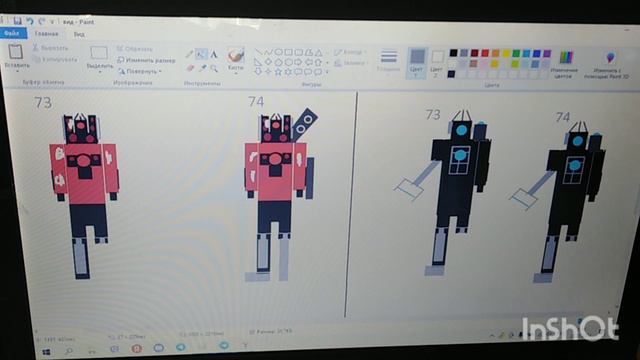640x360 pixels.
Task: Click the Redo arrow in title bar
Action: (x=41, y=21)
